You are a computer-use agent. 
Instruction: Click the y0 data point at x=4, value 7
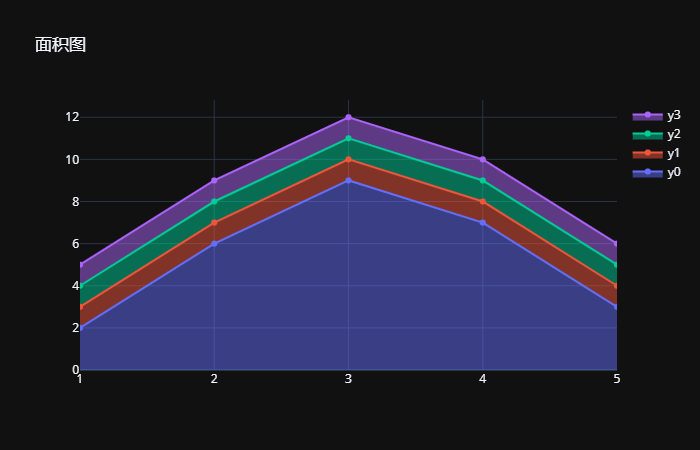pyautogui.click(x=483, y=222)
